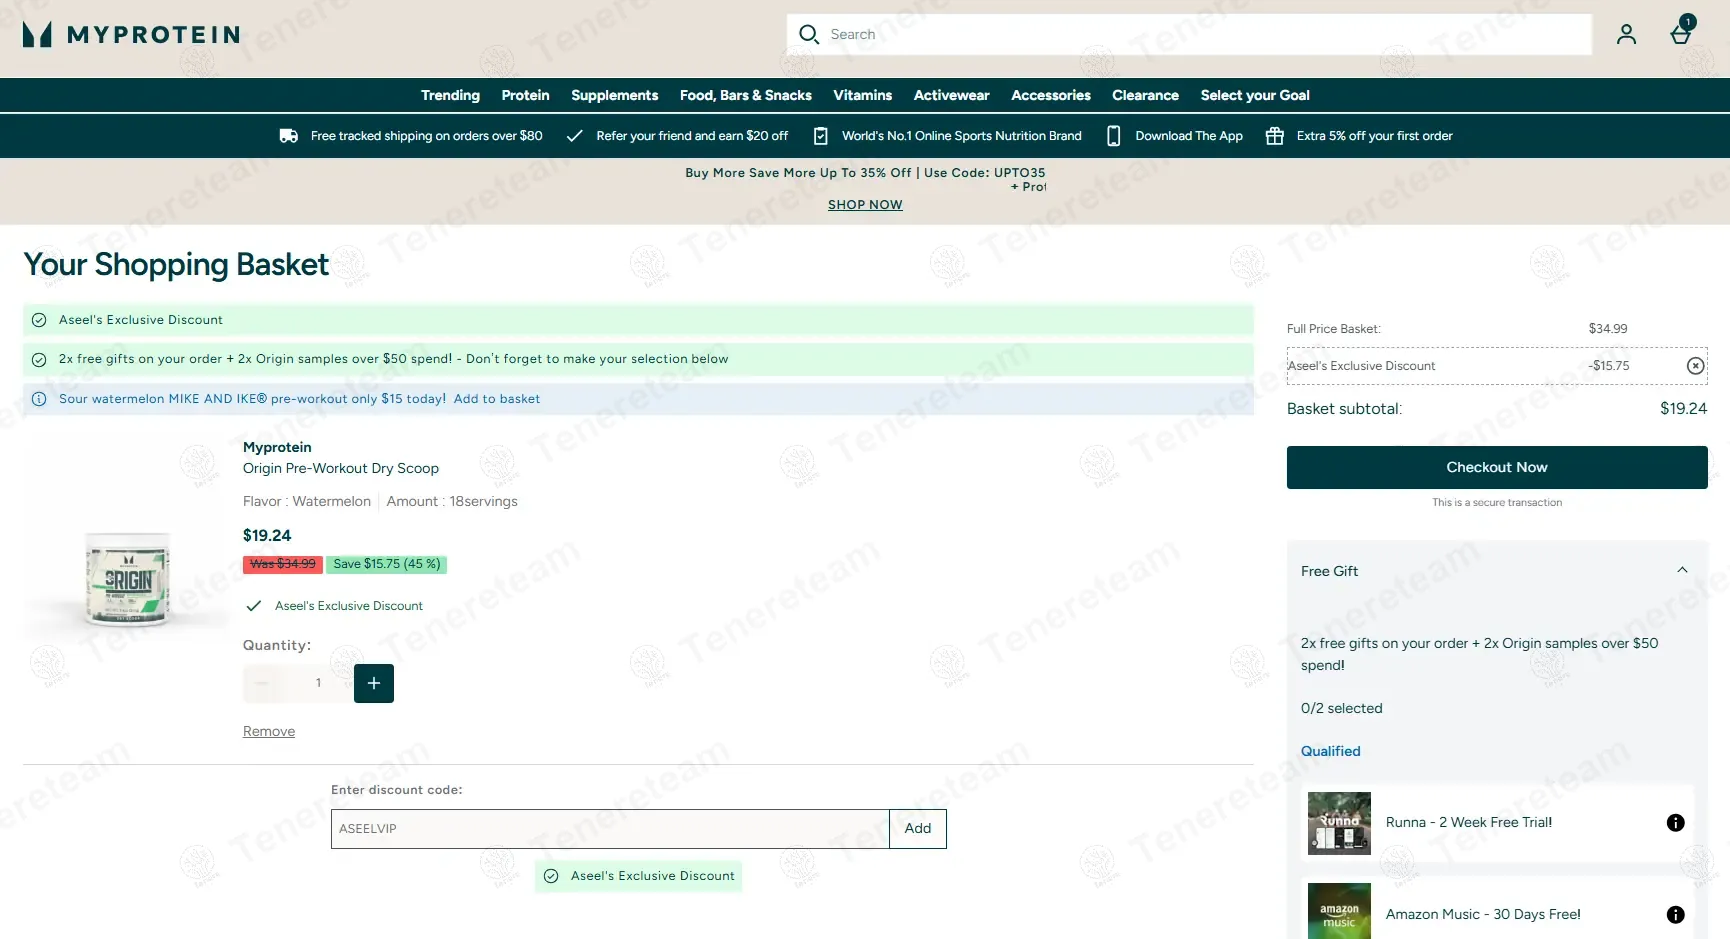Click the Buy More Save More UPTO35 banner text

pos(865,173)
